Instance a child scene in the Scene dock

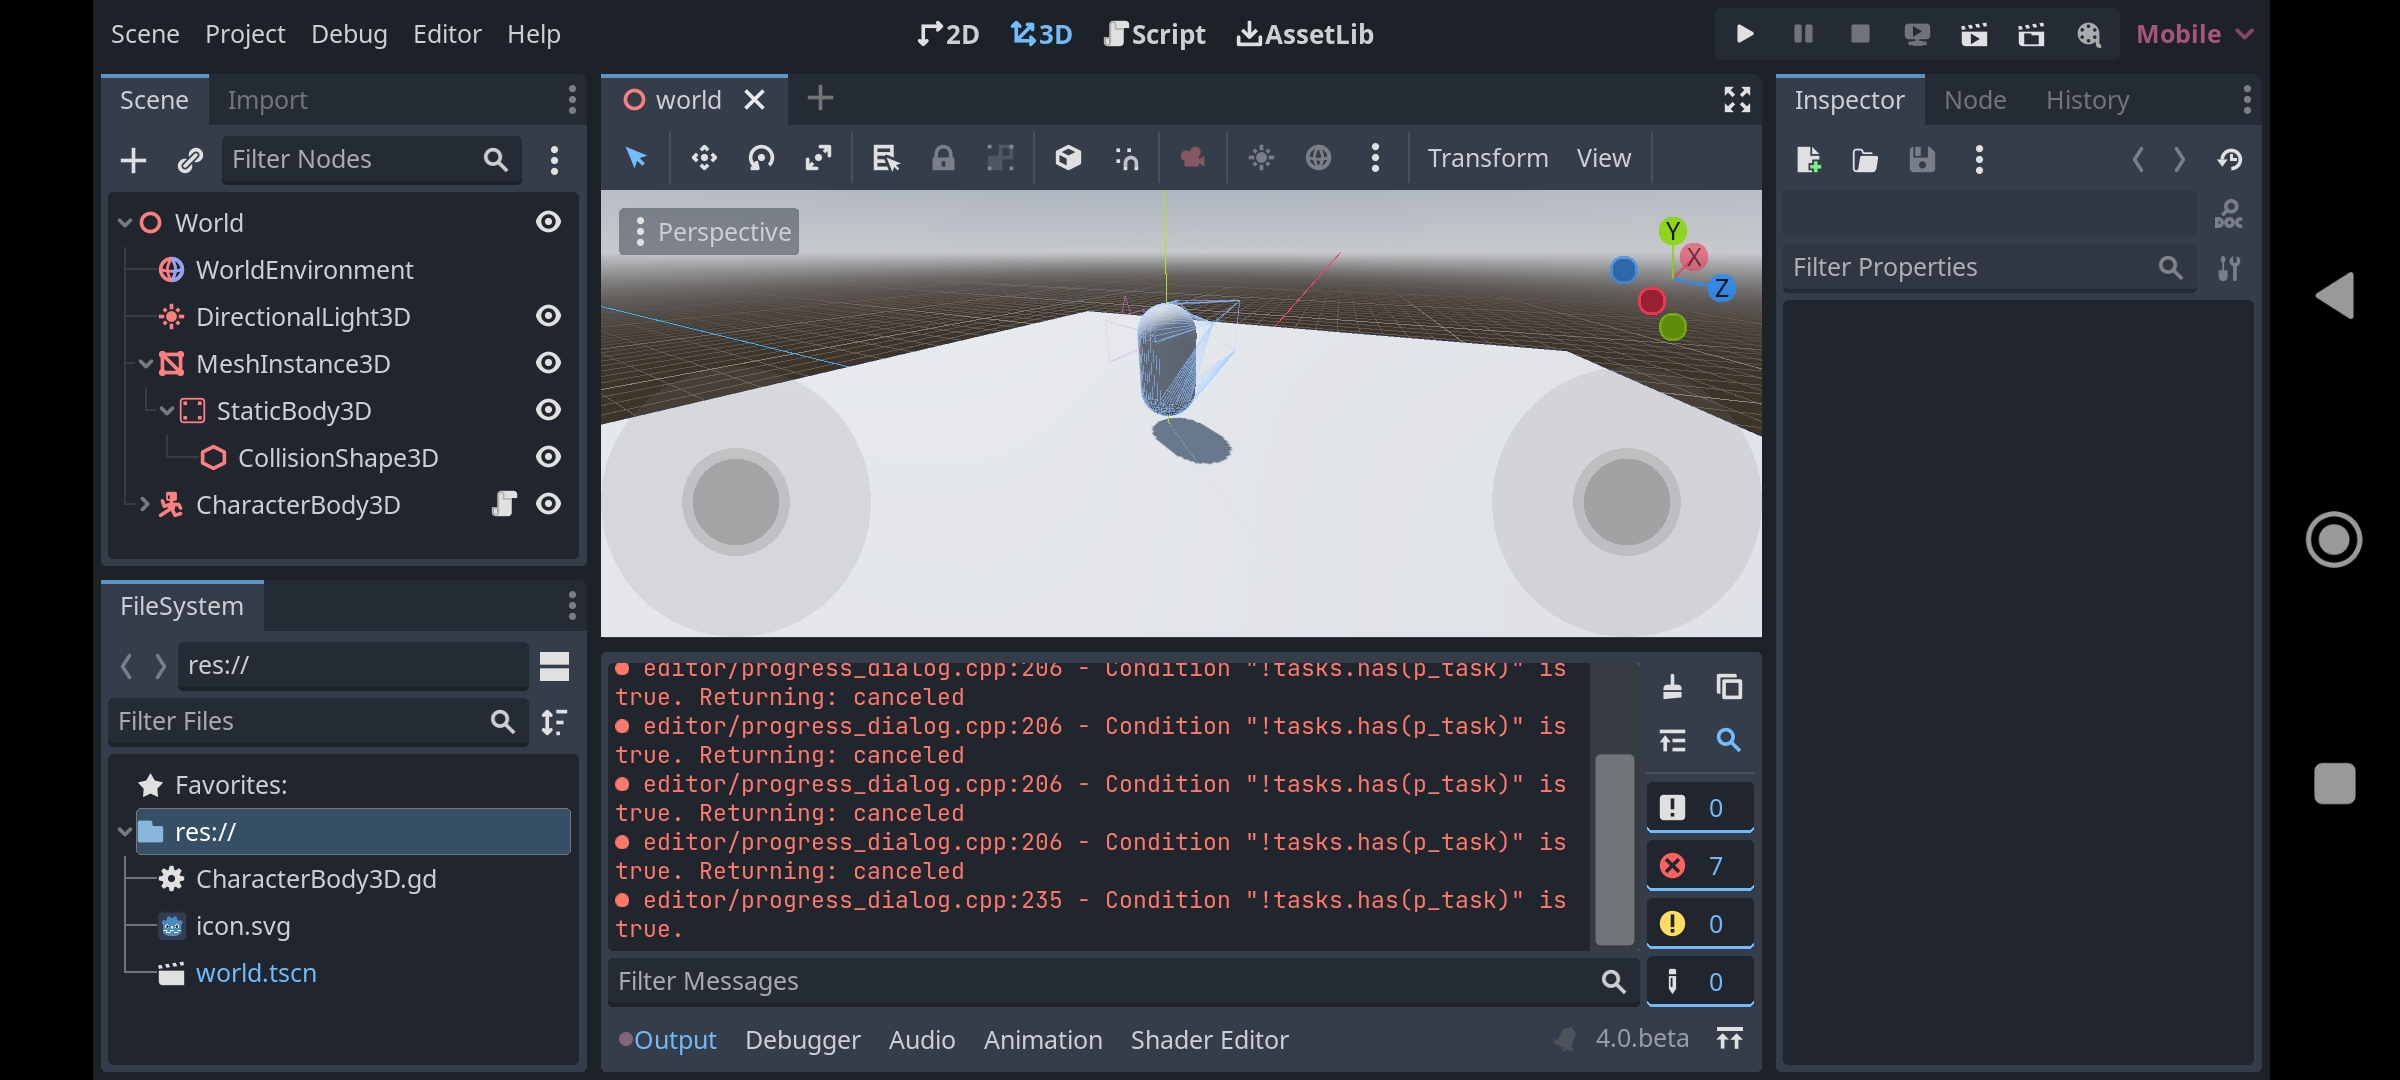[x=190, y=160]
